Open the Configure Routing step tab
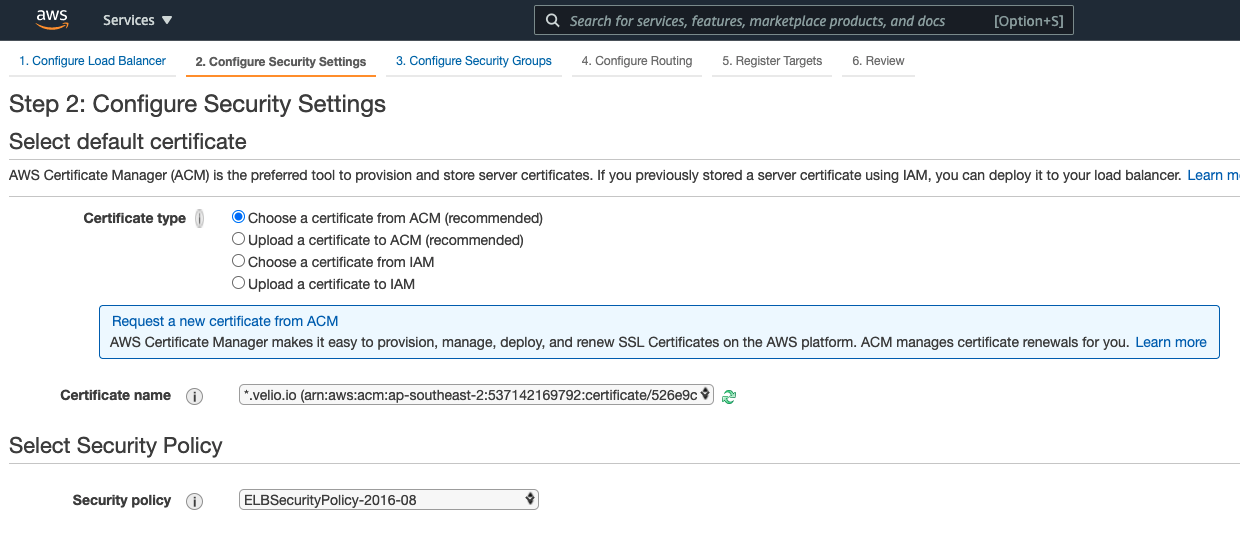The width and height of the screenshot is (1240, 560). tap(636, 61)
